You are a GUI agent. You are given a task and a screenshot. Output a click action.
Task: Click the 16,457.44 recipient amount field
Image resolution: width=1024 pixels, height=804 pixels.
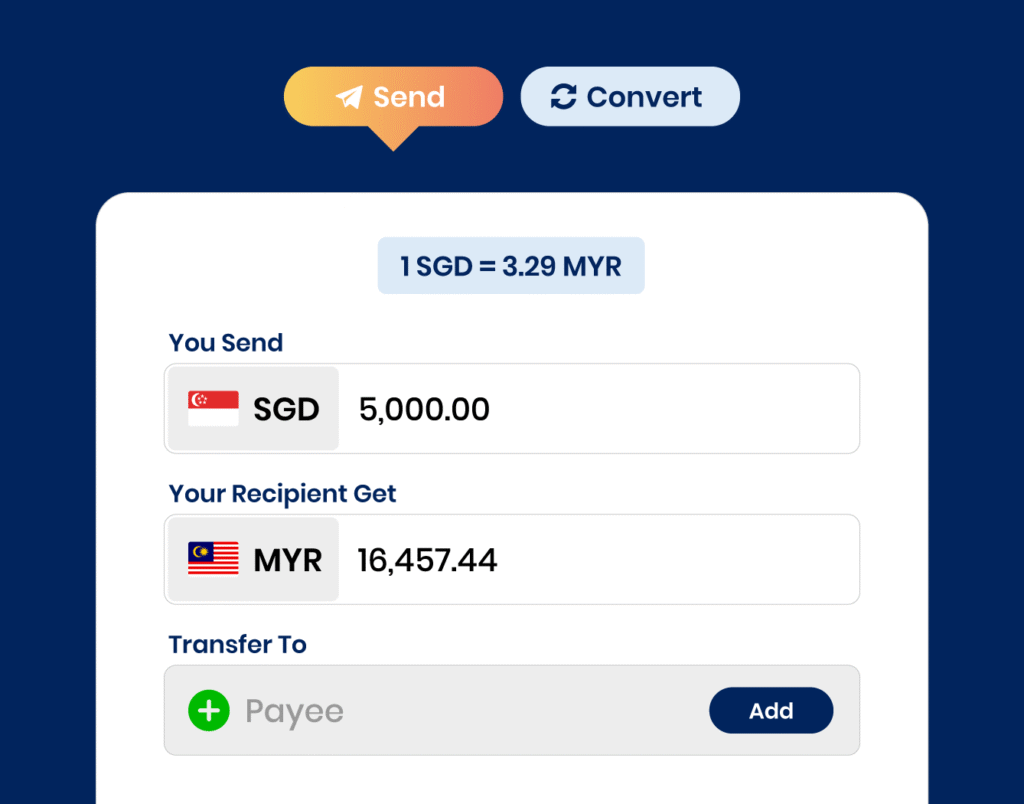point(598,559)
